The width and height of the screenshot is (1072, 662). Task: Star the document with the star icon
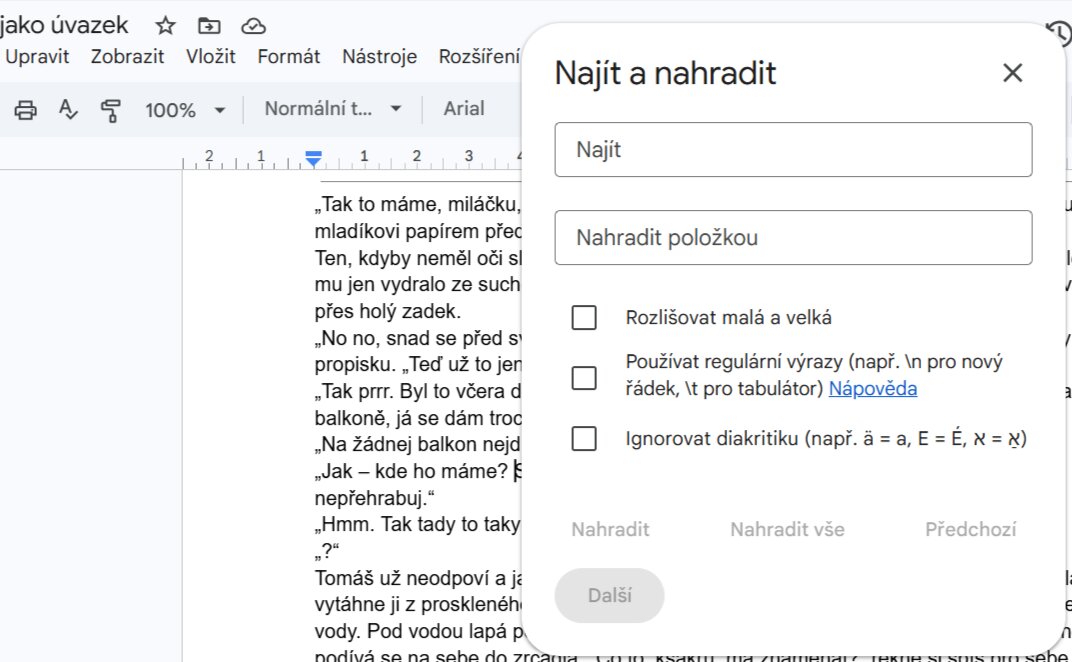pyautogui.click(x=165, y=26)
